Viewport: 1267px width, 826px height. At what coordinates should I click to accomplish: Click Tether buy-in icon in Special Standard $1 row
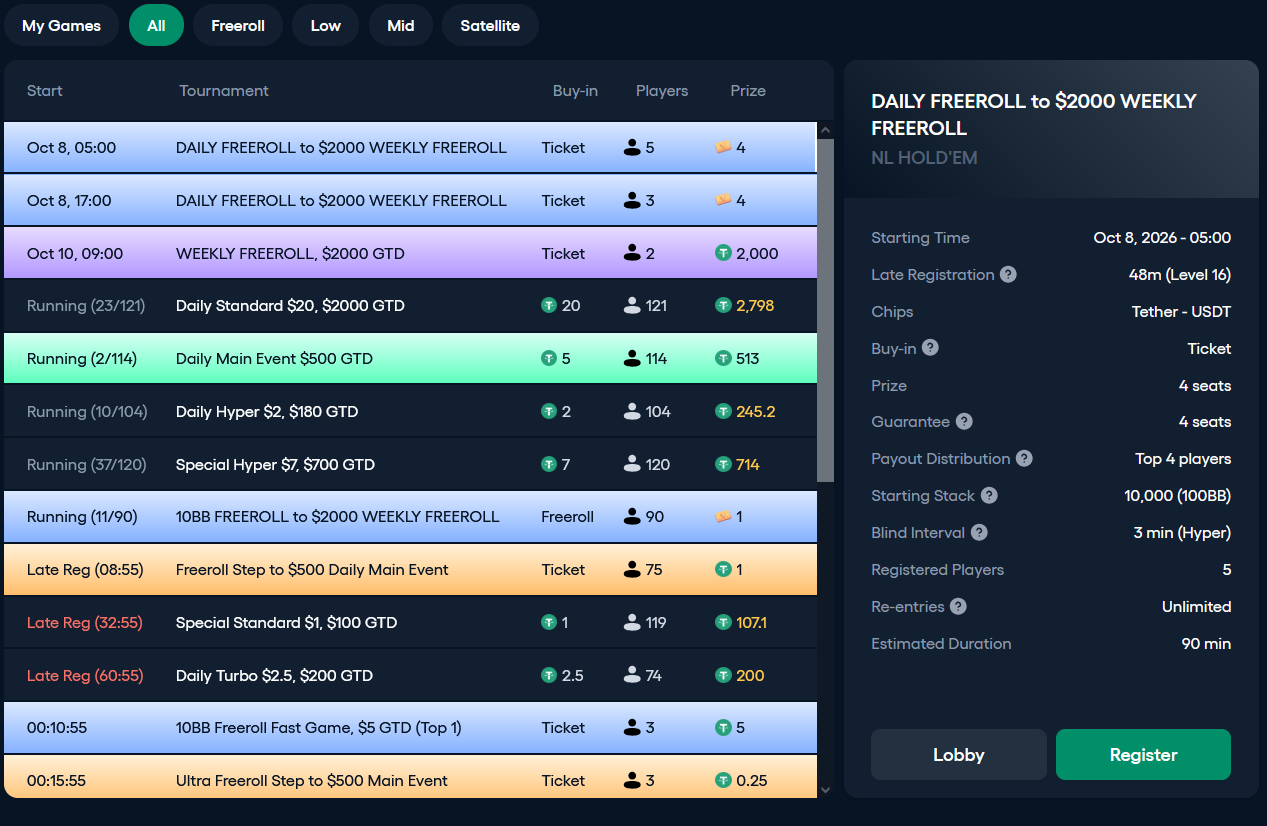click(x=549, y=623)
